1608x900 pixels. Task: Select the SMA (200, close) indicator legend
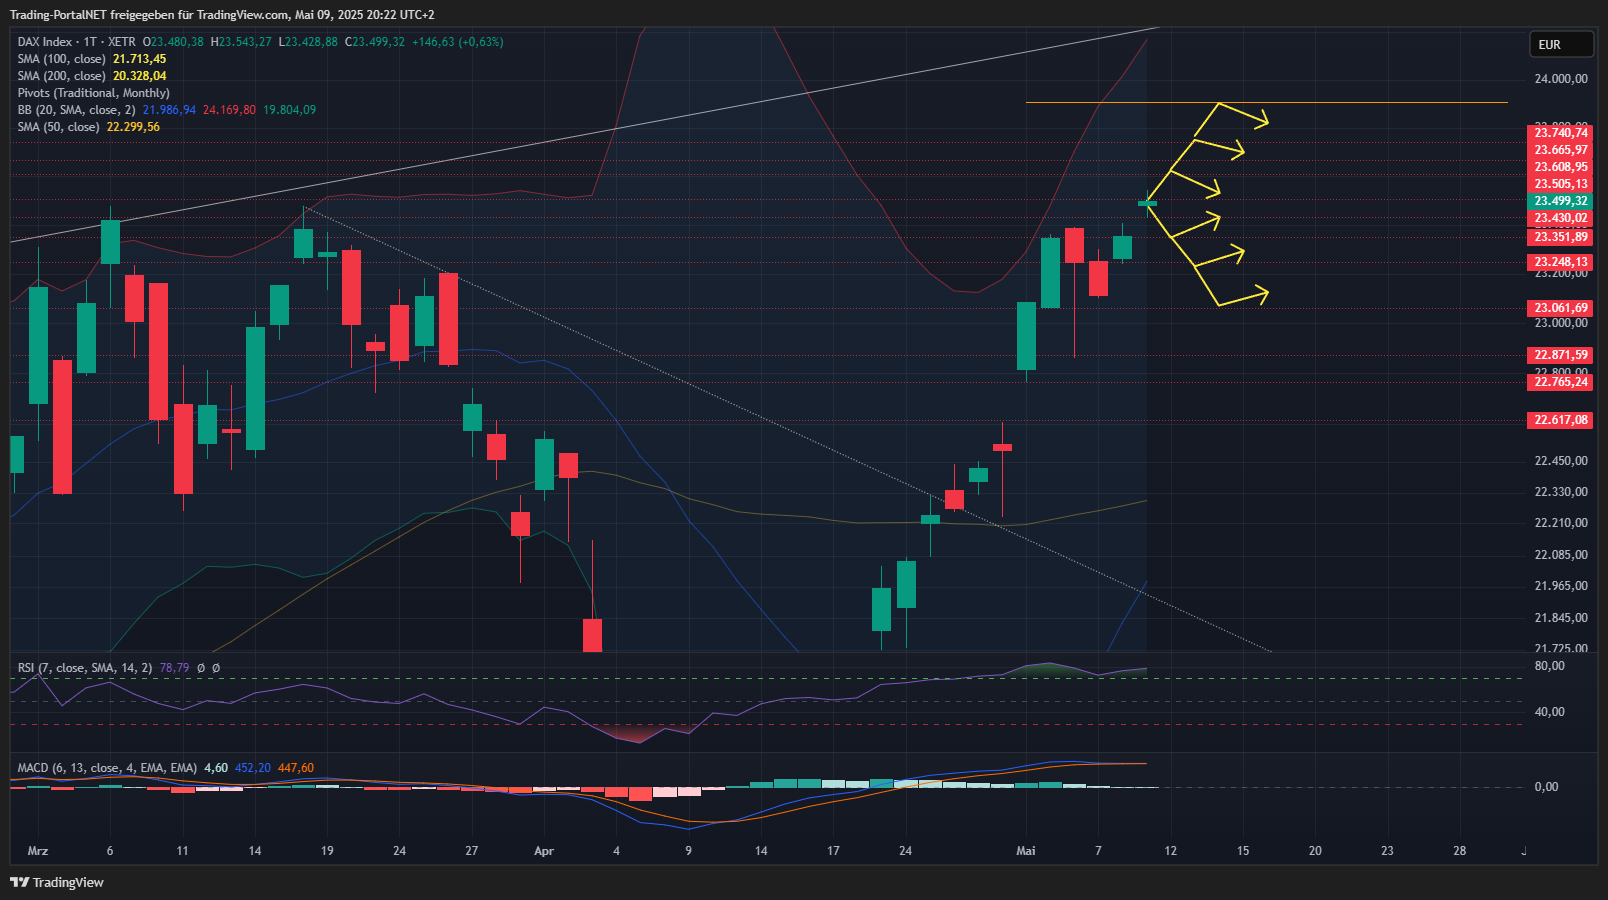pos(61,76)
